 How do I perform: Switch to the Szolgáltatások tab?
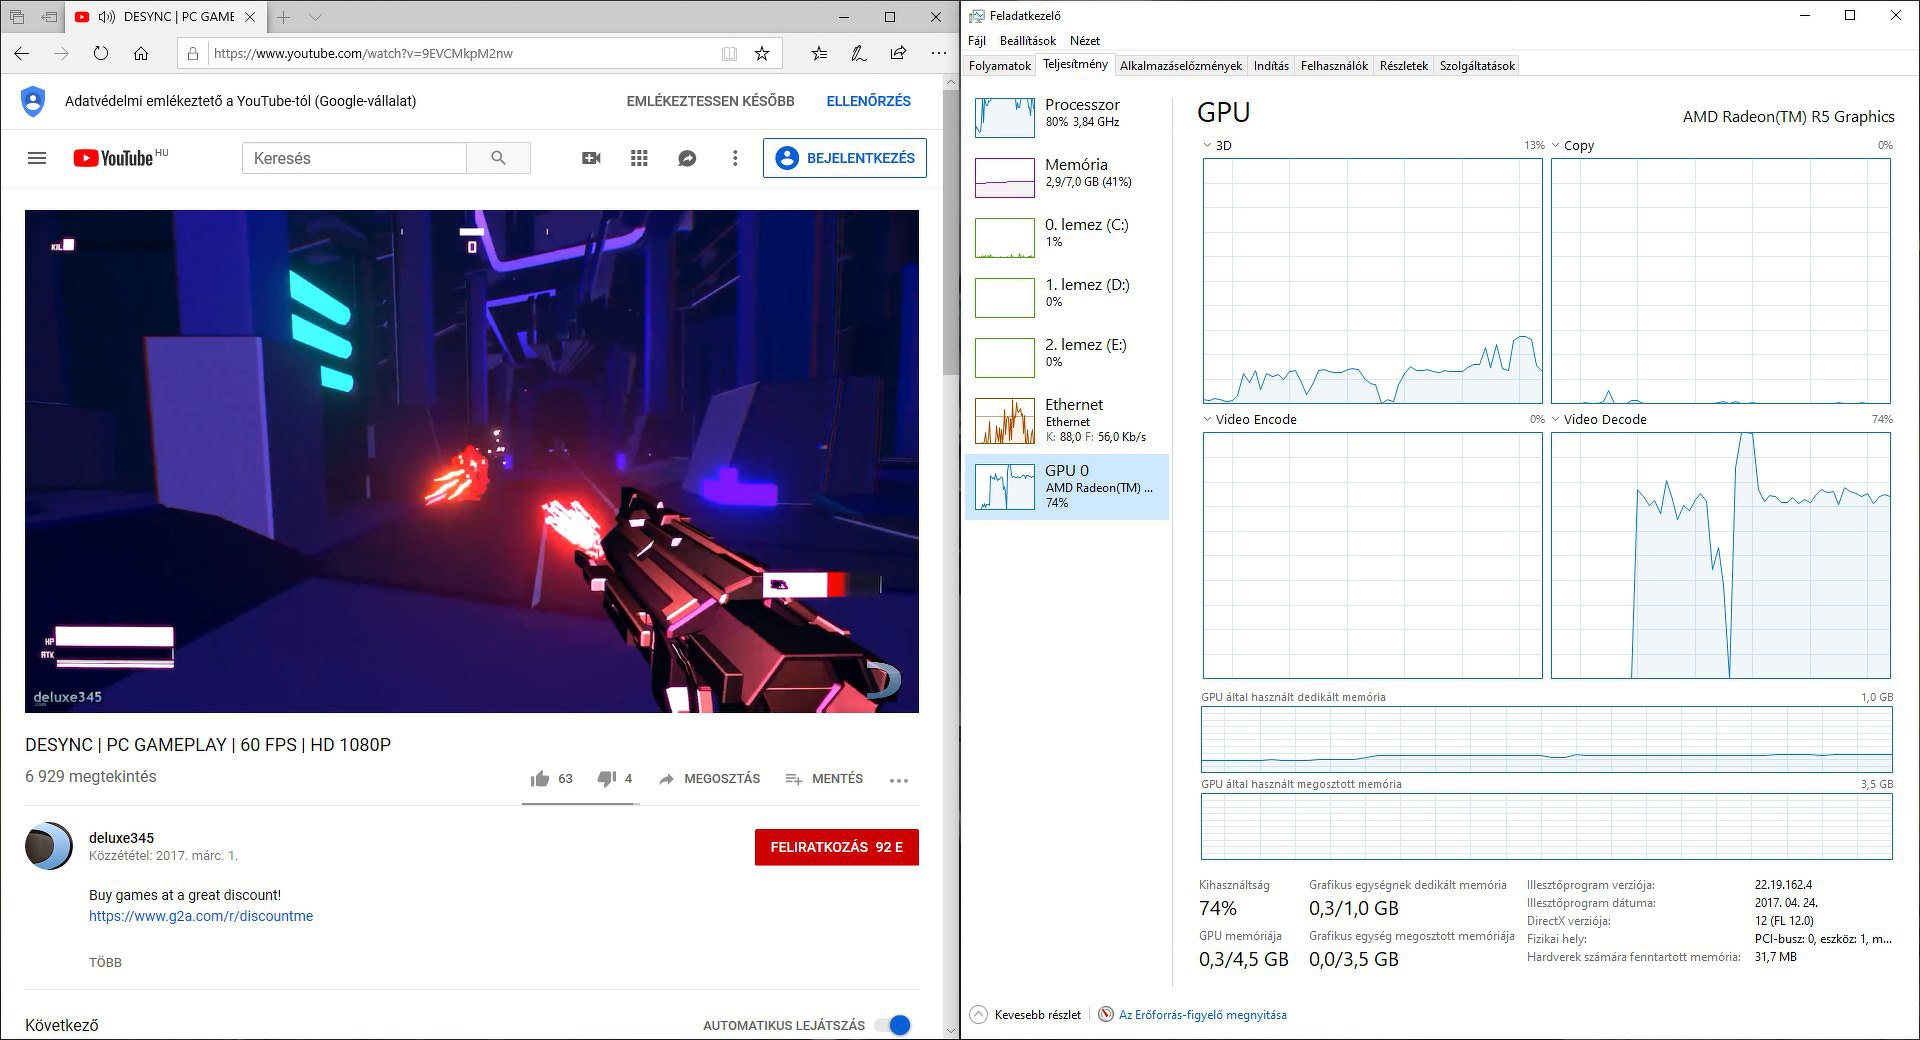tap(1477, 66)
